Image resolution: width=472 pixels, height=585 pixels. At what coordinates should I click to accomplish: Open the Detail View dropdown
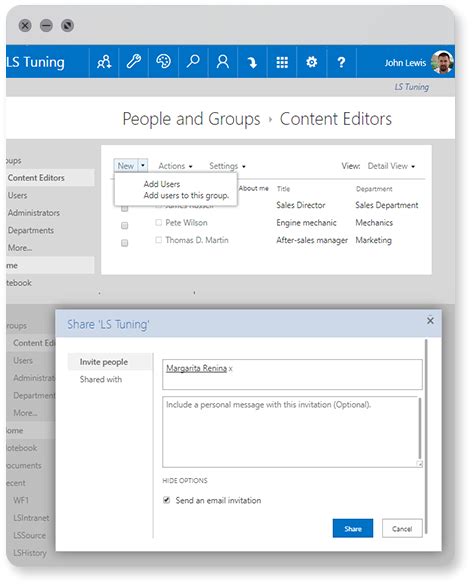(391, 166)
